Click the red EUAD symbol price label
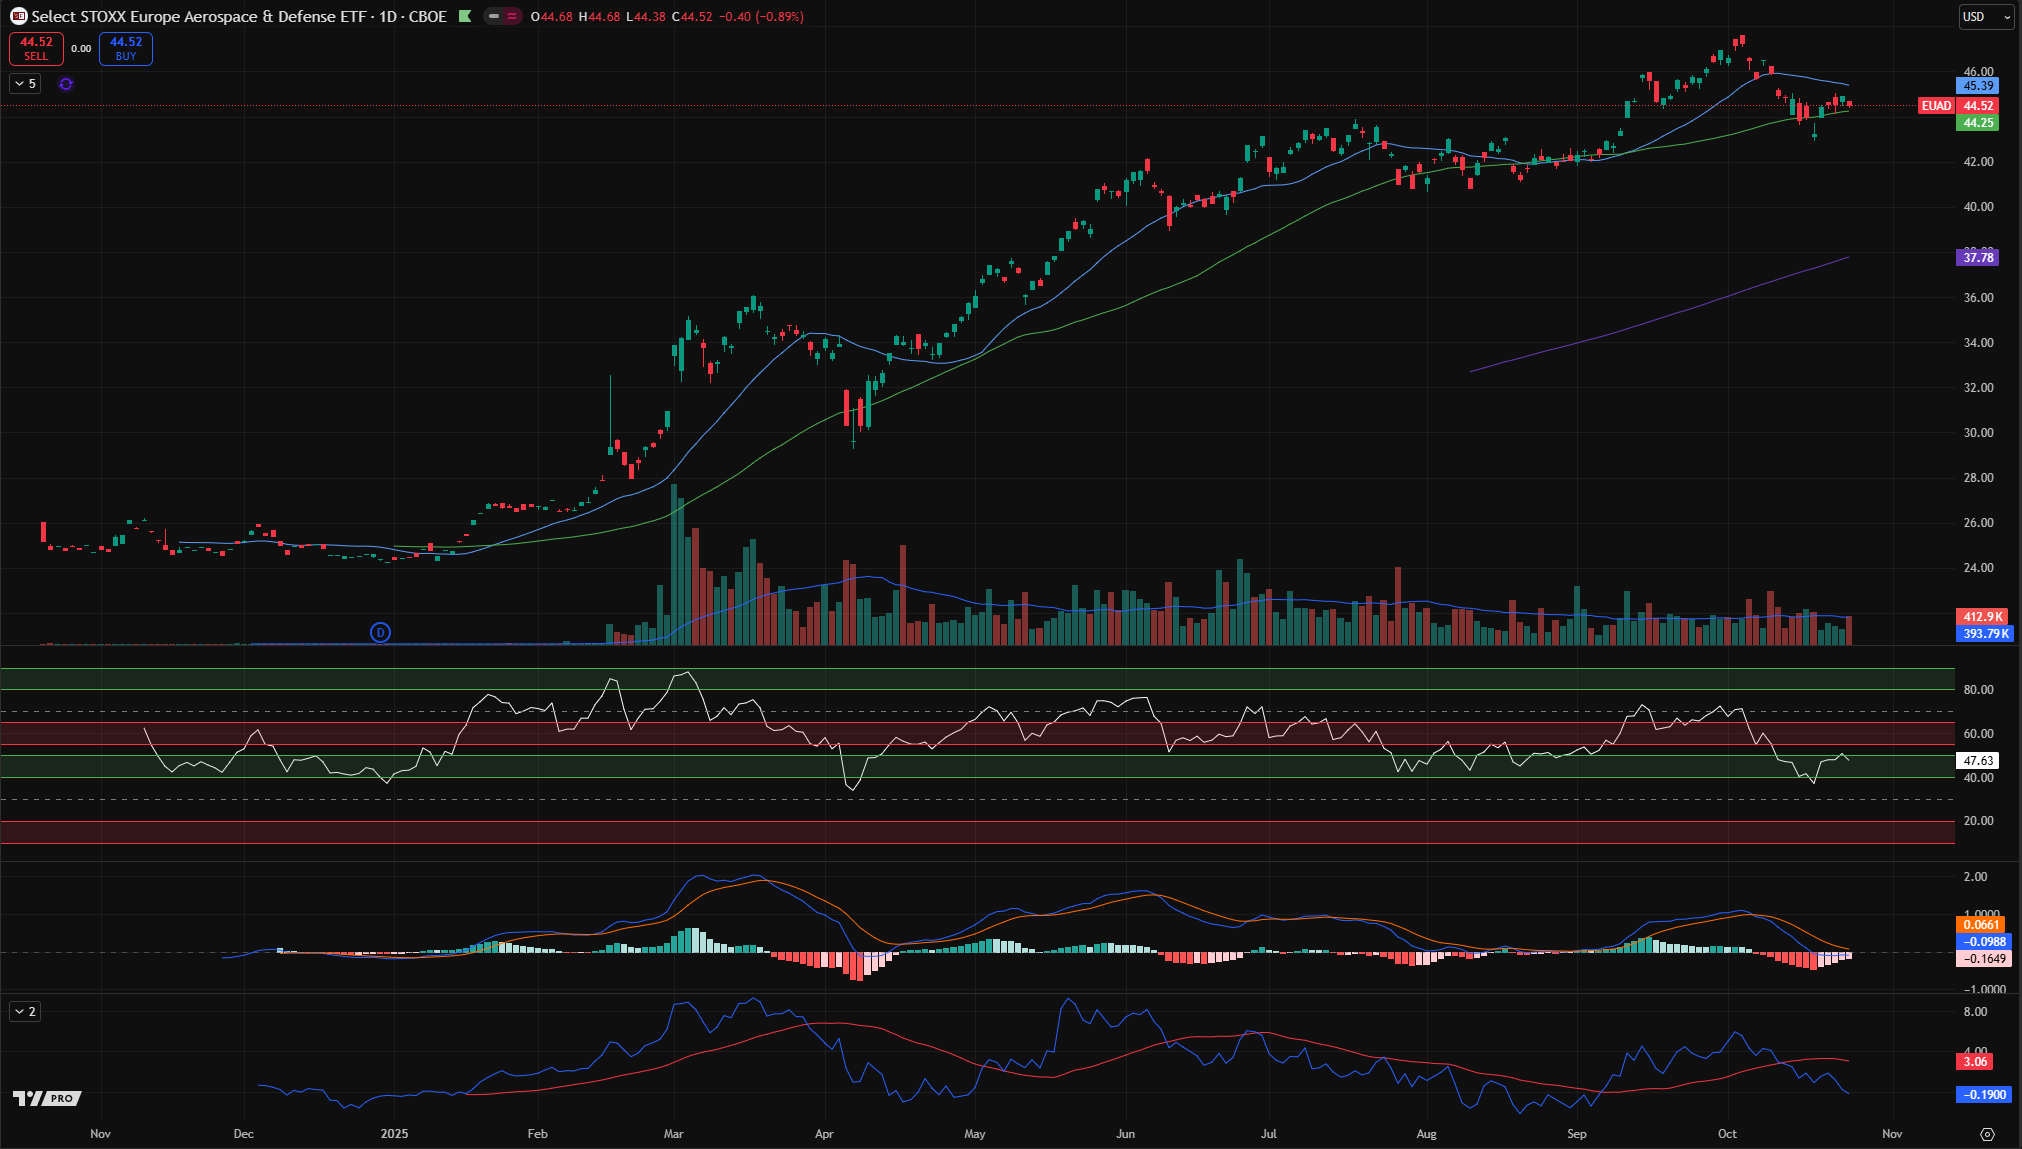This screenshot has height=1149, width=2022. click(x=1936, y=105)
